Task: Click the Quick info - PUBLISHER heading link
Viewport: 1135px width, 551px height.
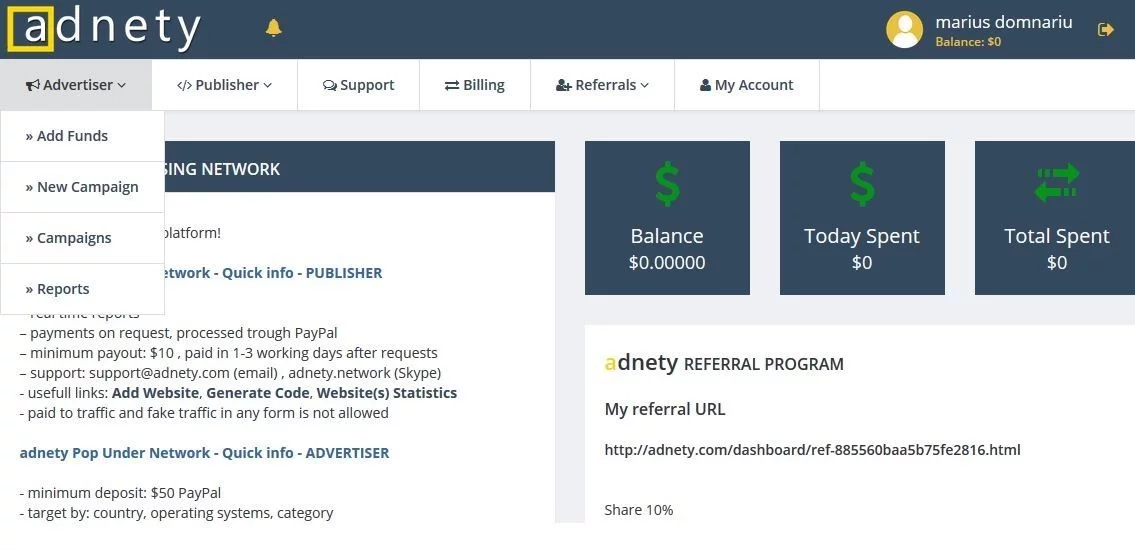Action: (x=302, y=273)
